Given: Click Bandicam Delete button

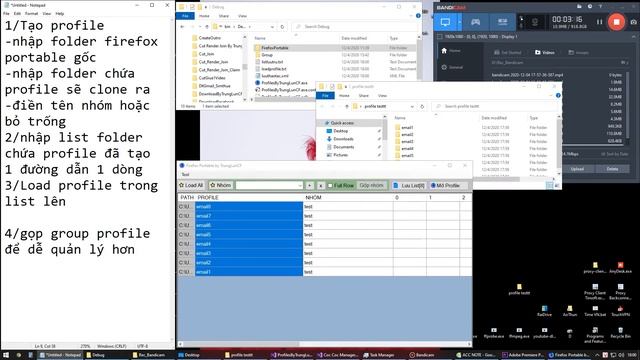Looking at the screenshot, I should 612,169.
